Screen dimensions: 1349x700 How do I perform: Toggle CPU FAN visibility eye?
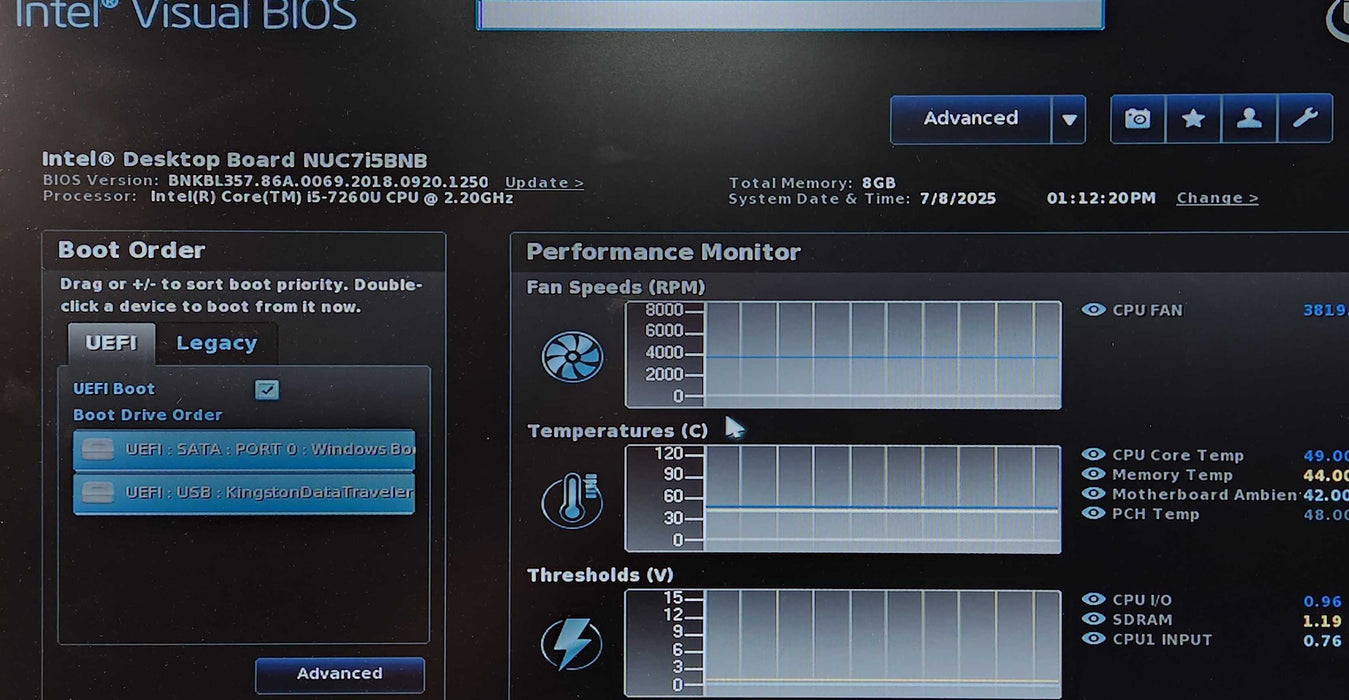click(x=1094, y=310)
